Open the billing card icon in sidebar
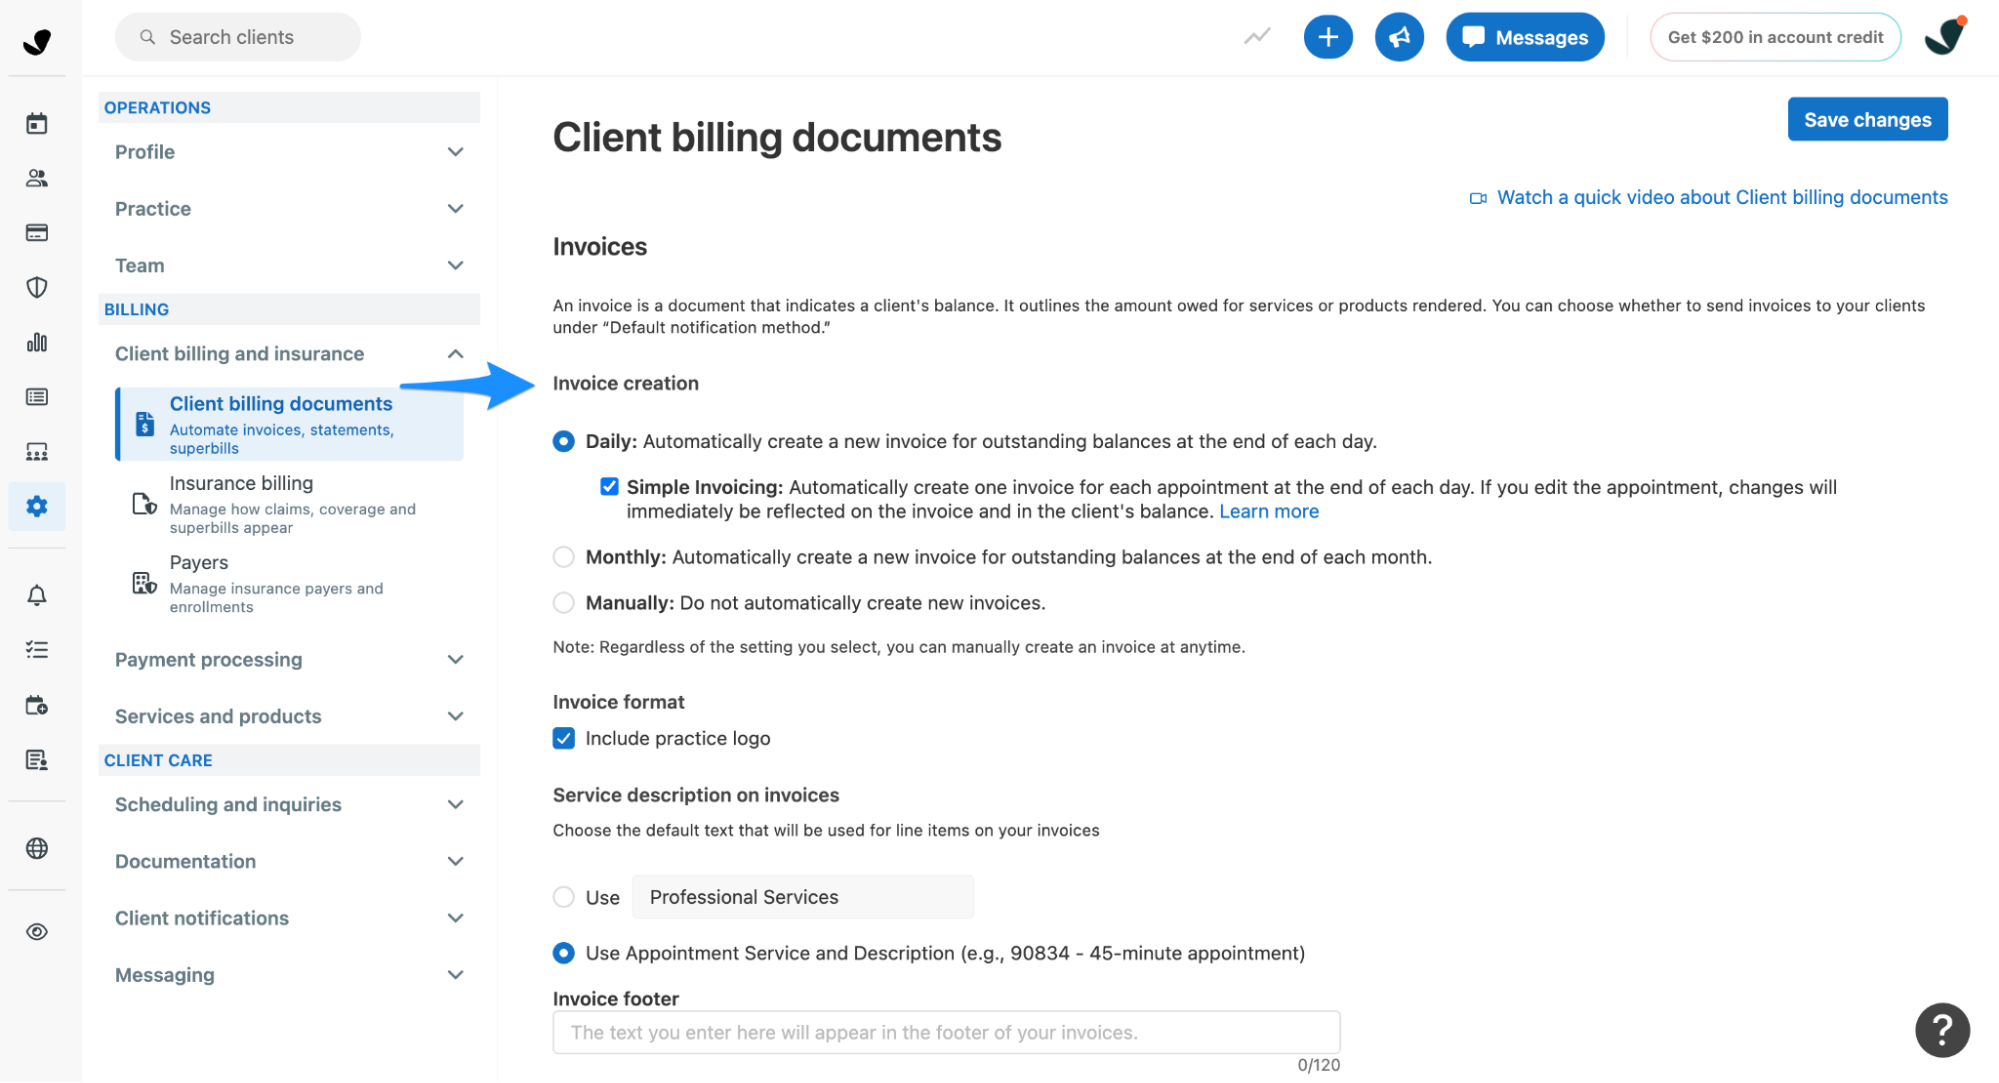This screenshot has width=1999, height=1083. [37, 233]
